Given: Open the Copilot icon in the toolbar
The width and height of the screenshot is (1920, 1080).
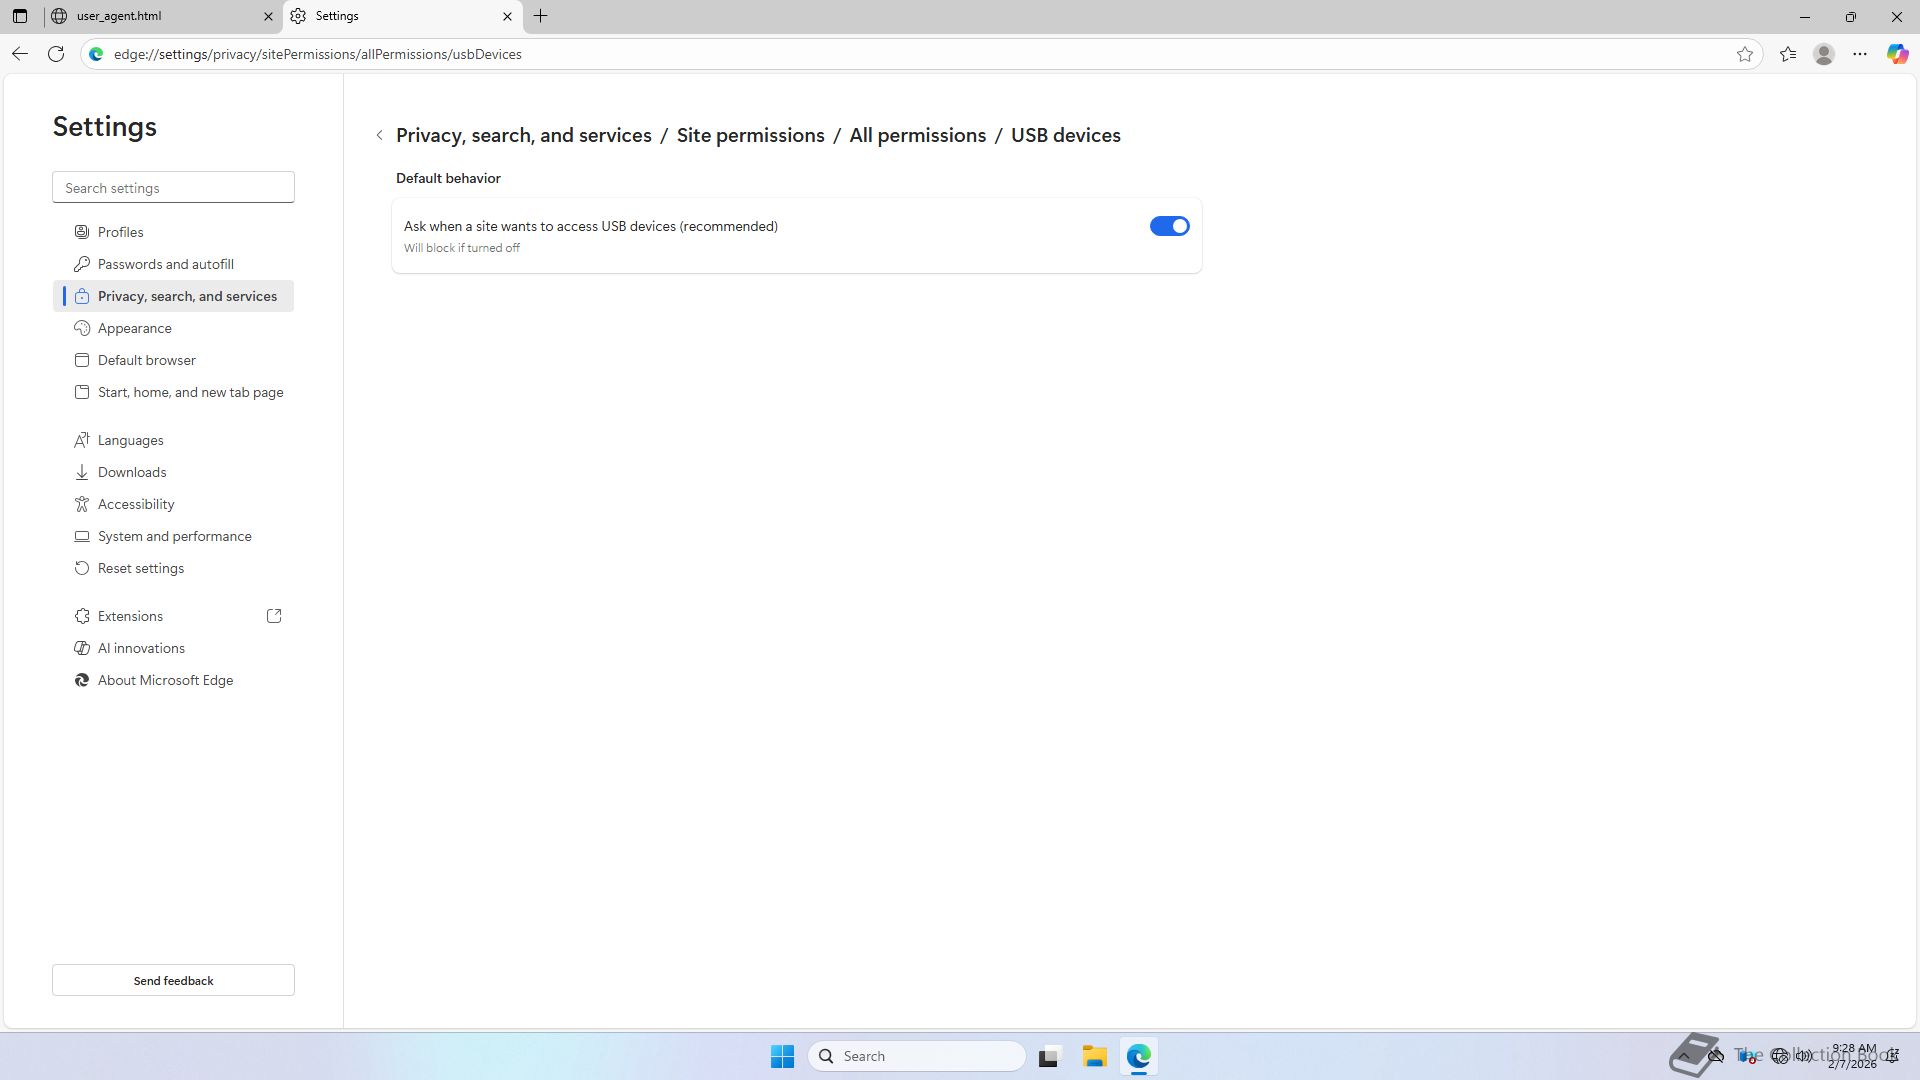Looking at the screenshot, I should (1897, 54).
